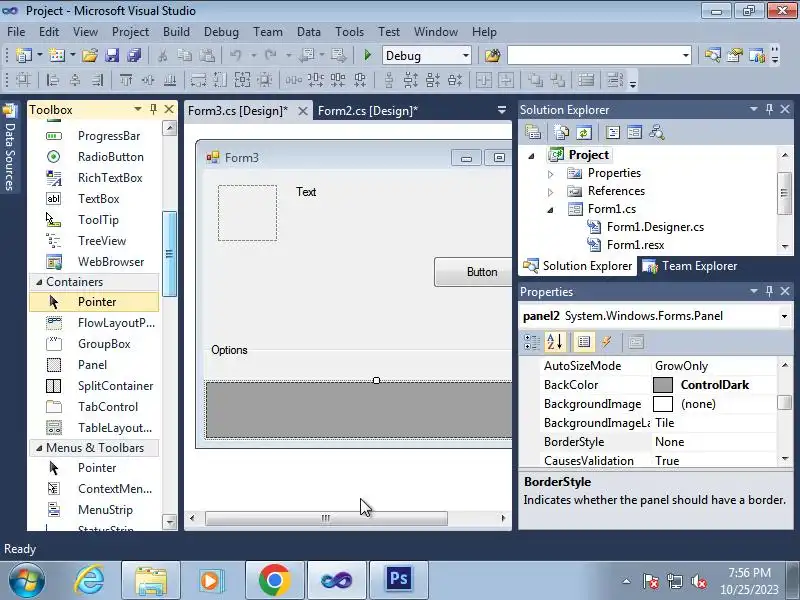Open Photoshop from the taskbar
The height and width of the screenshot is (600, 800).
pyautogui.click(x=398, y=580)
